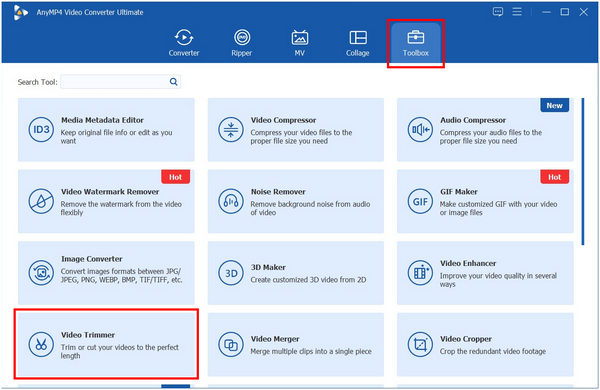Launch Video Watermark Remover title

tap(110, 192)
